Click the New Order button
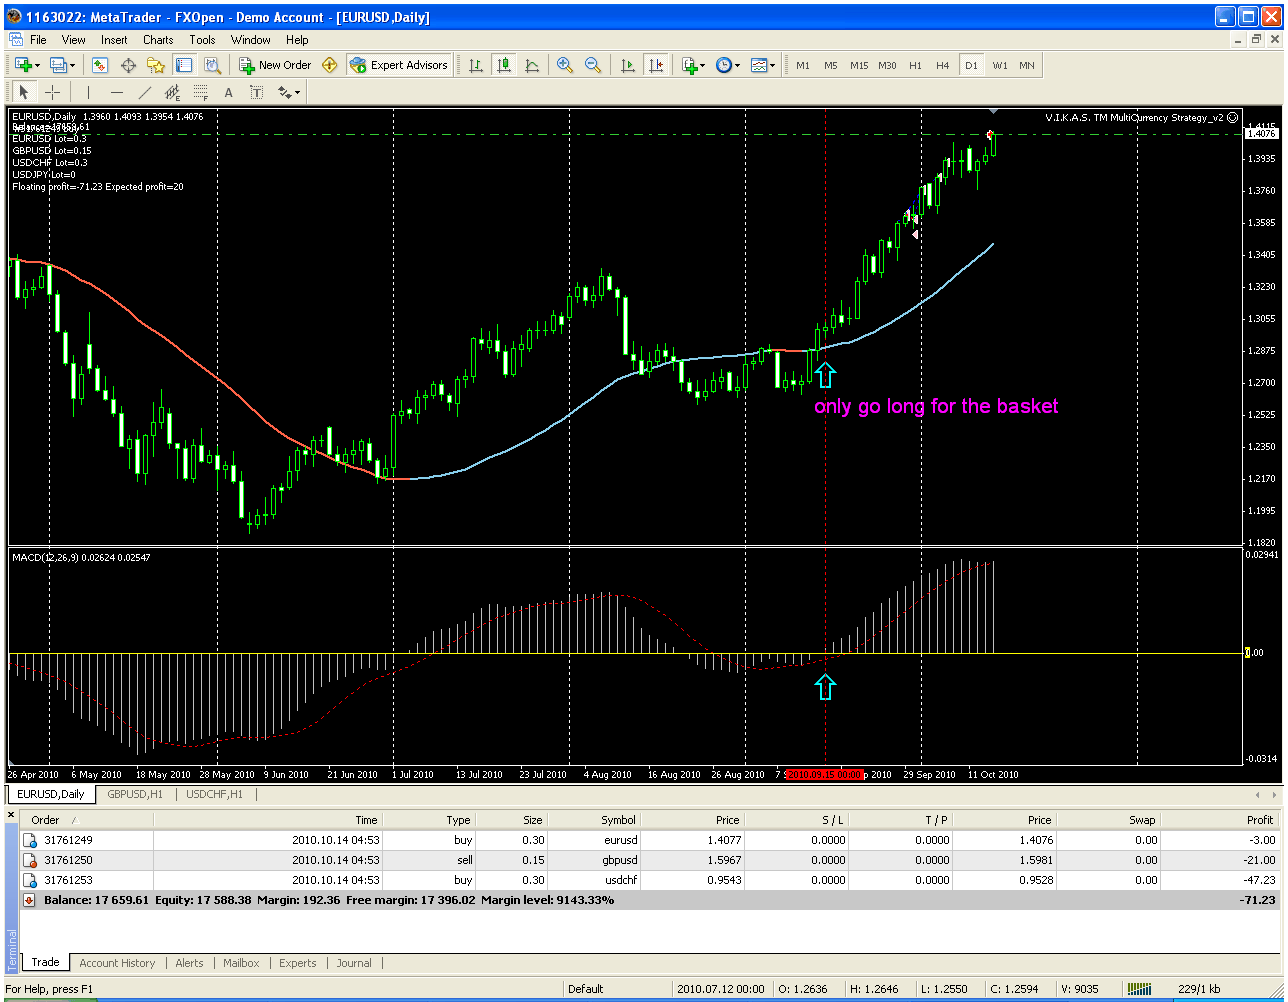Viewport: 1288px width, 1002px height. tap(275, 65)
